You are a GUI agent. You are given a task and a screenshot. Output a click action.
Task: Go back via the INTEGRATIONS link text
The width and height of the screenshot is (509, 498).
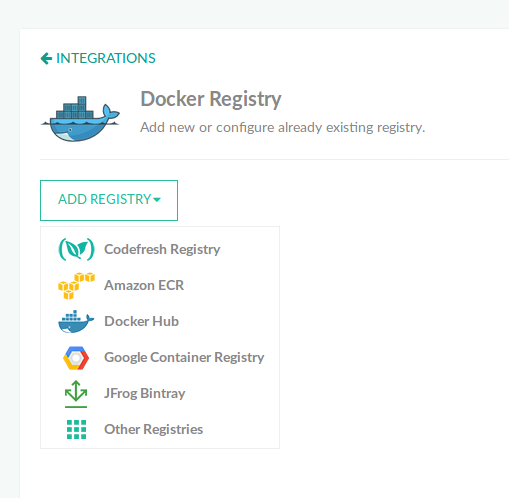tap(106, 58)
